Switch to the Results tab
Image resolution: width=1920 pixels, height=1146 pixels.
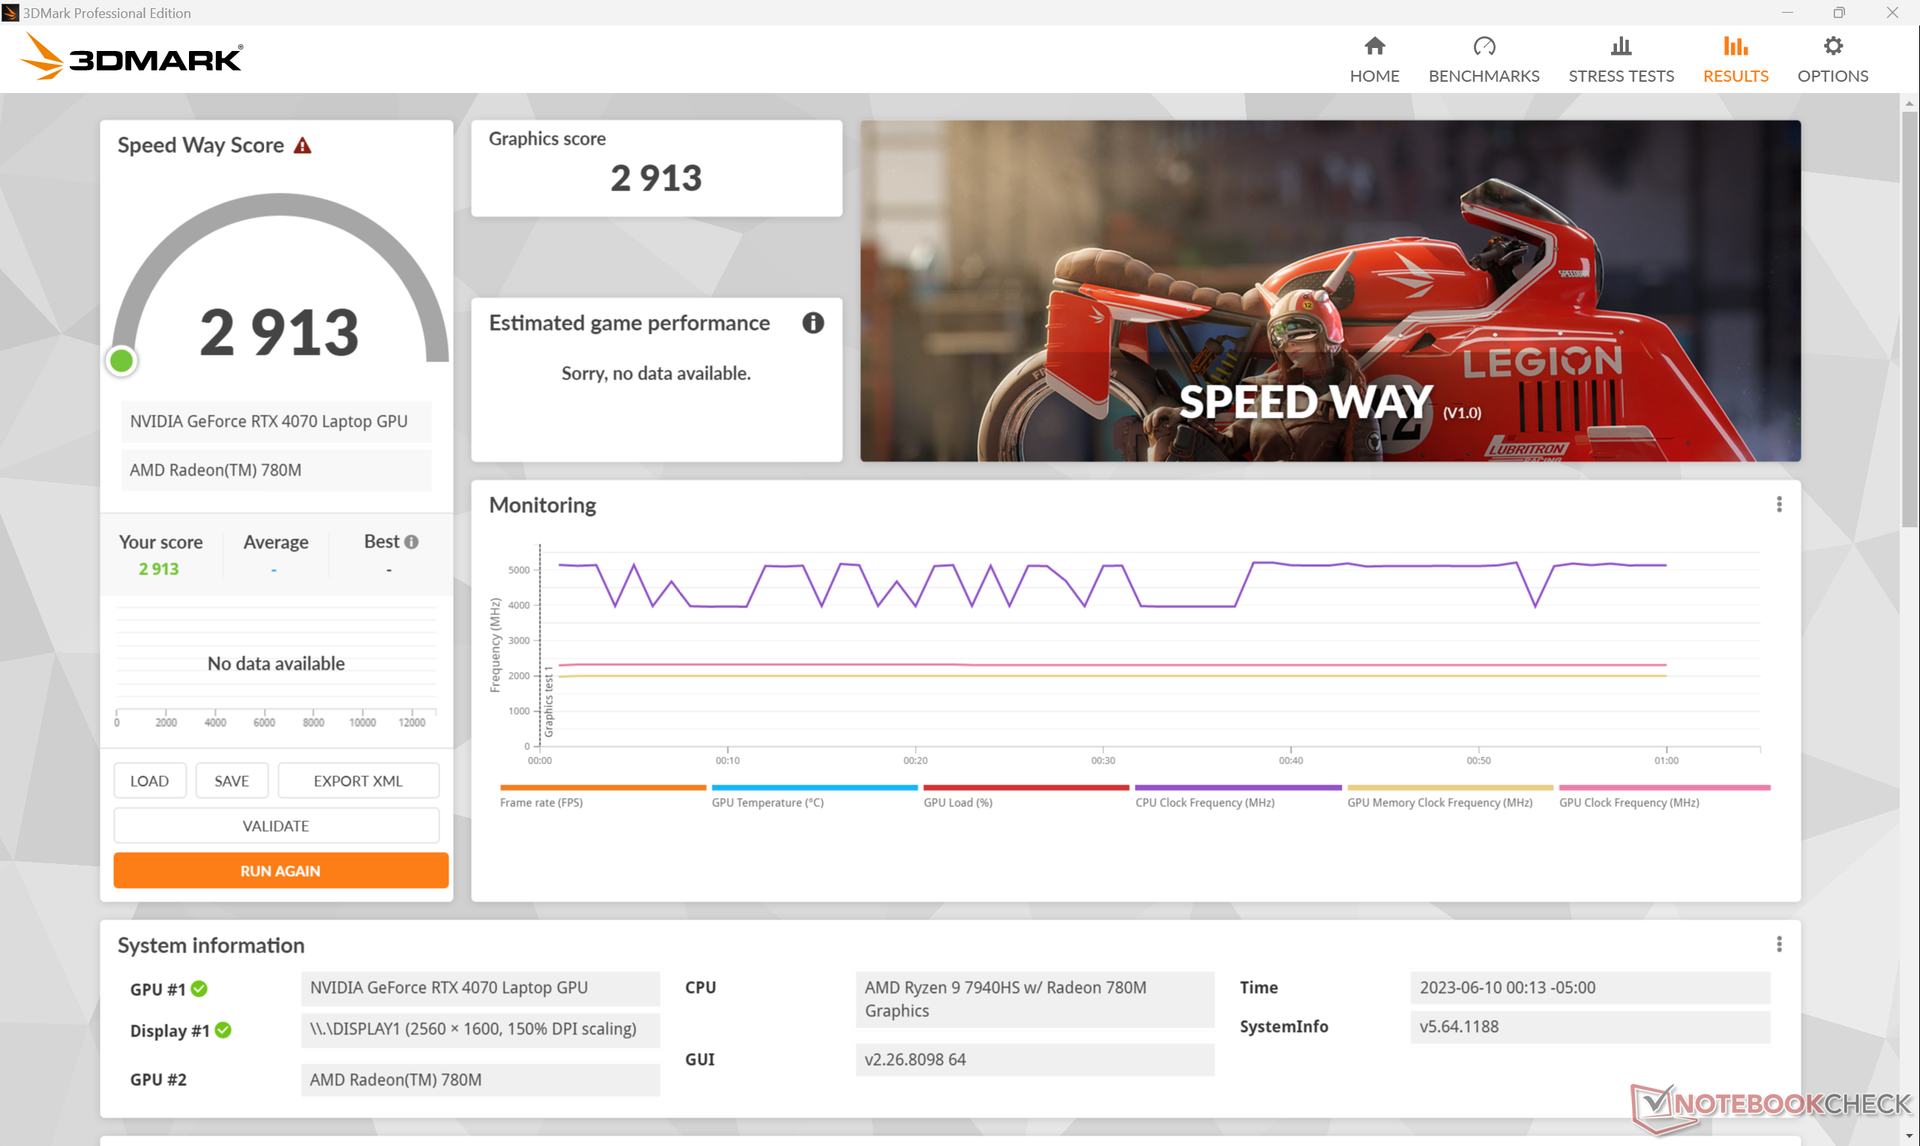1735,60
